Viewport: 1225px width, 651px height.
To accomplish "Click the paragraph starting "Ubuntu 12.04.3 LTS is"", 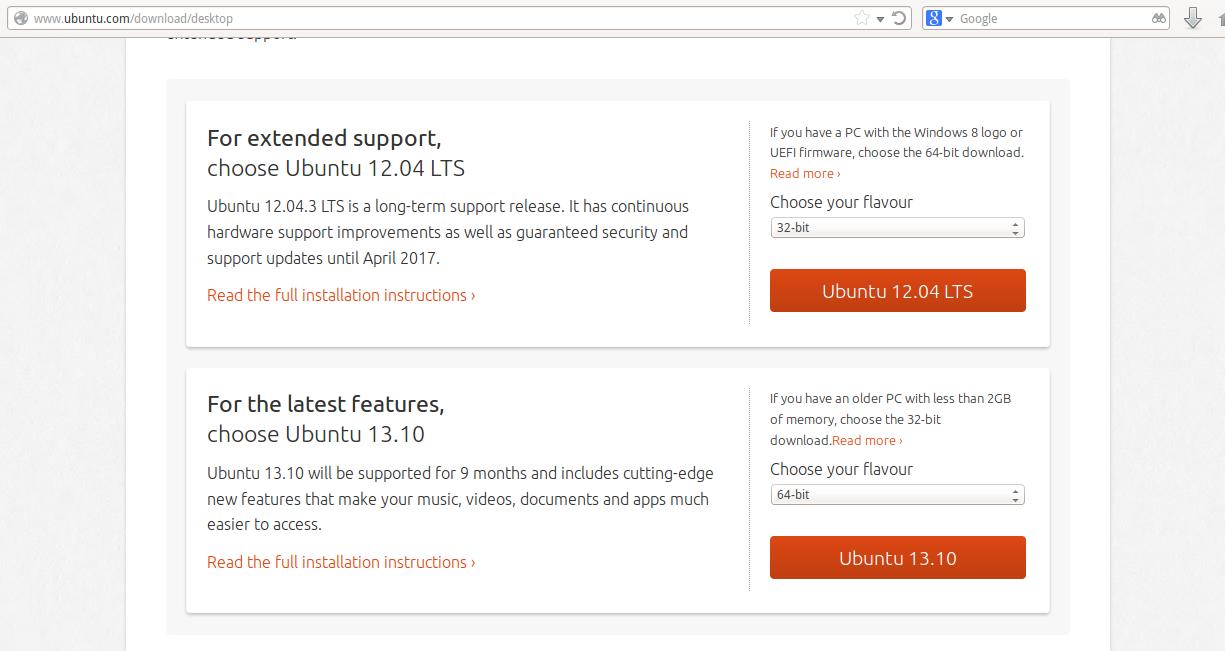I will coord(448,232).
